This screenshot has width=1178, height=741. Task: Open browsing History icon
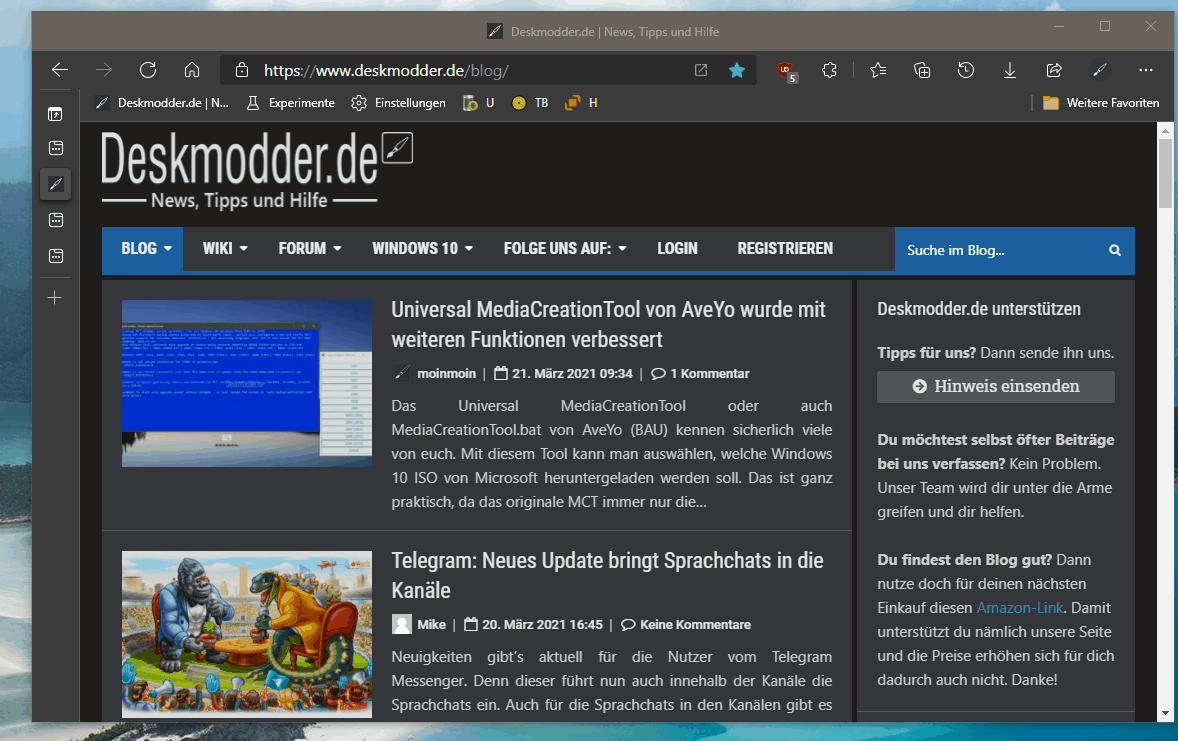point(966,70)
